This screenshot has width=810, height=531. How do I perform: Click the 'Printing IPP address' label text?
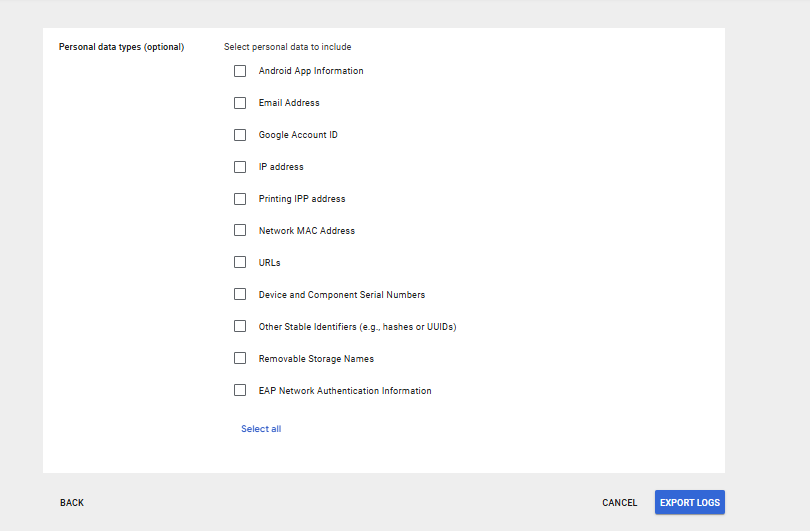tap(302, 199)
